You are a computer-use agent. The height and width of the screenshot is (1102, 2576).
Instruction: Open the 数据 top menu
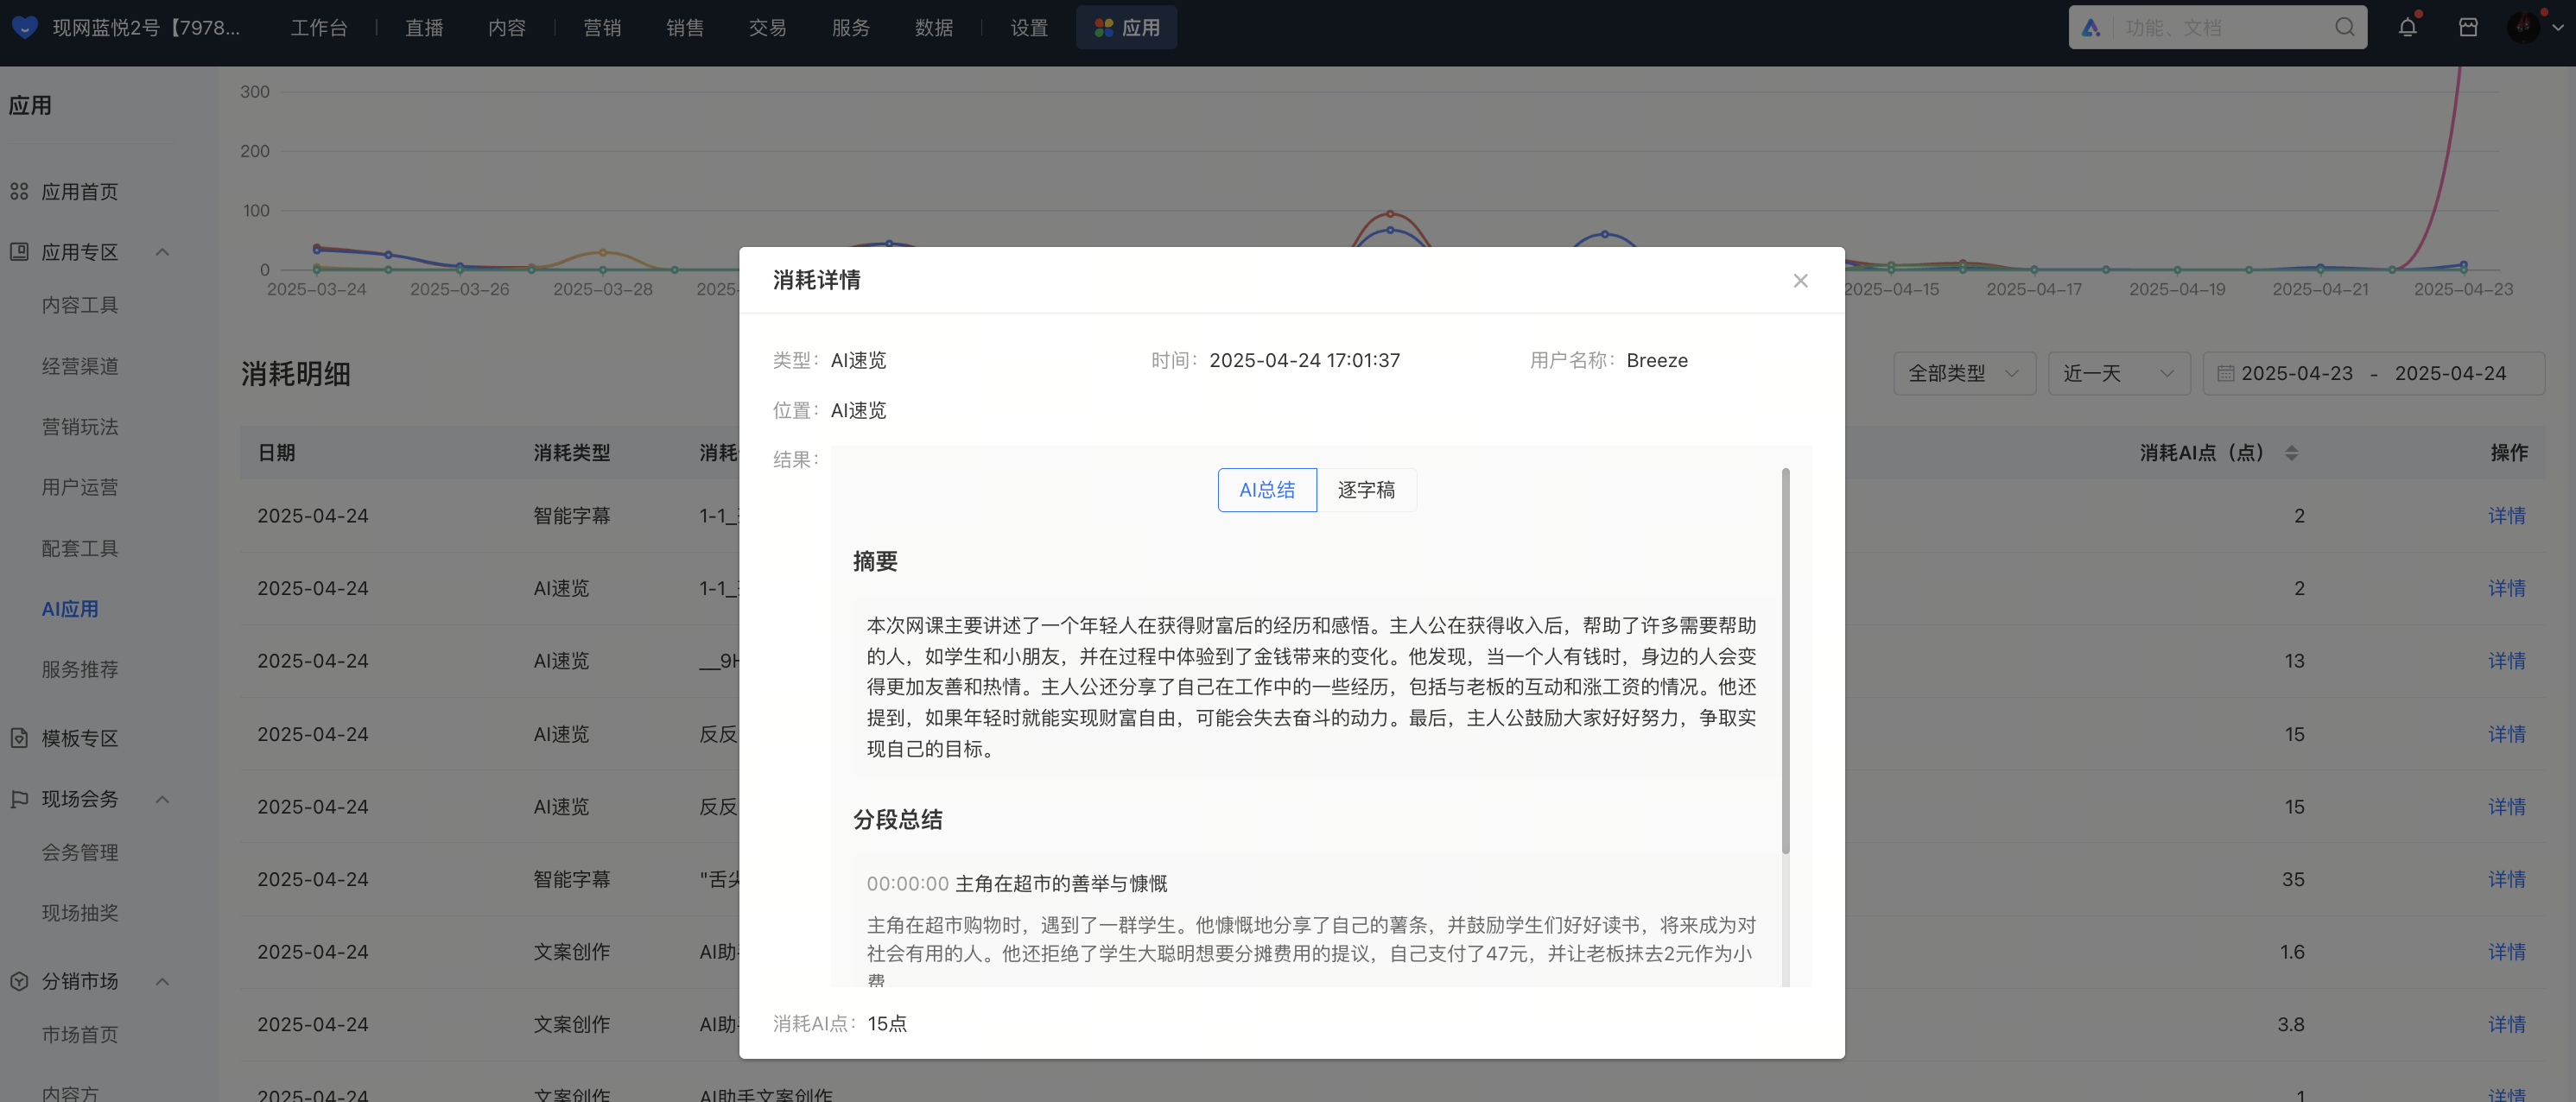point(933,27)
